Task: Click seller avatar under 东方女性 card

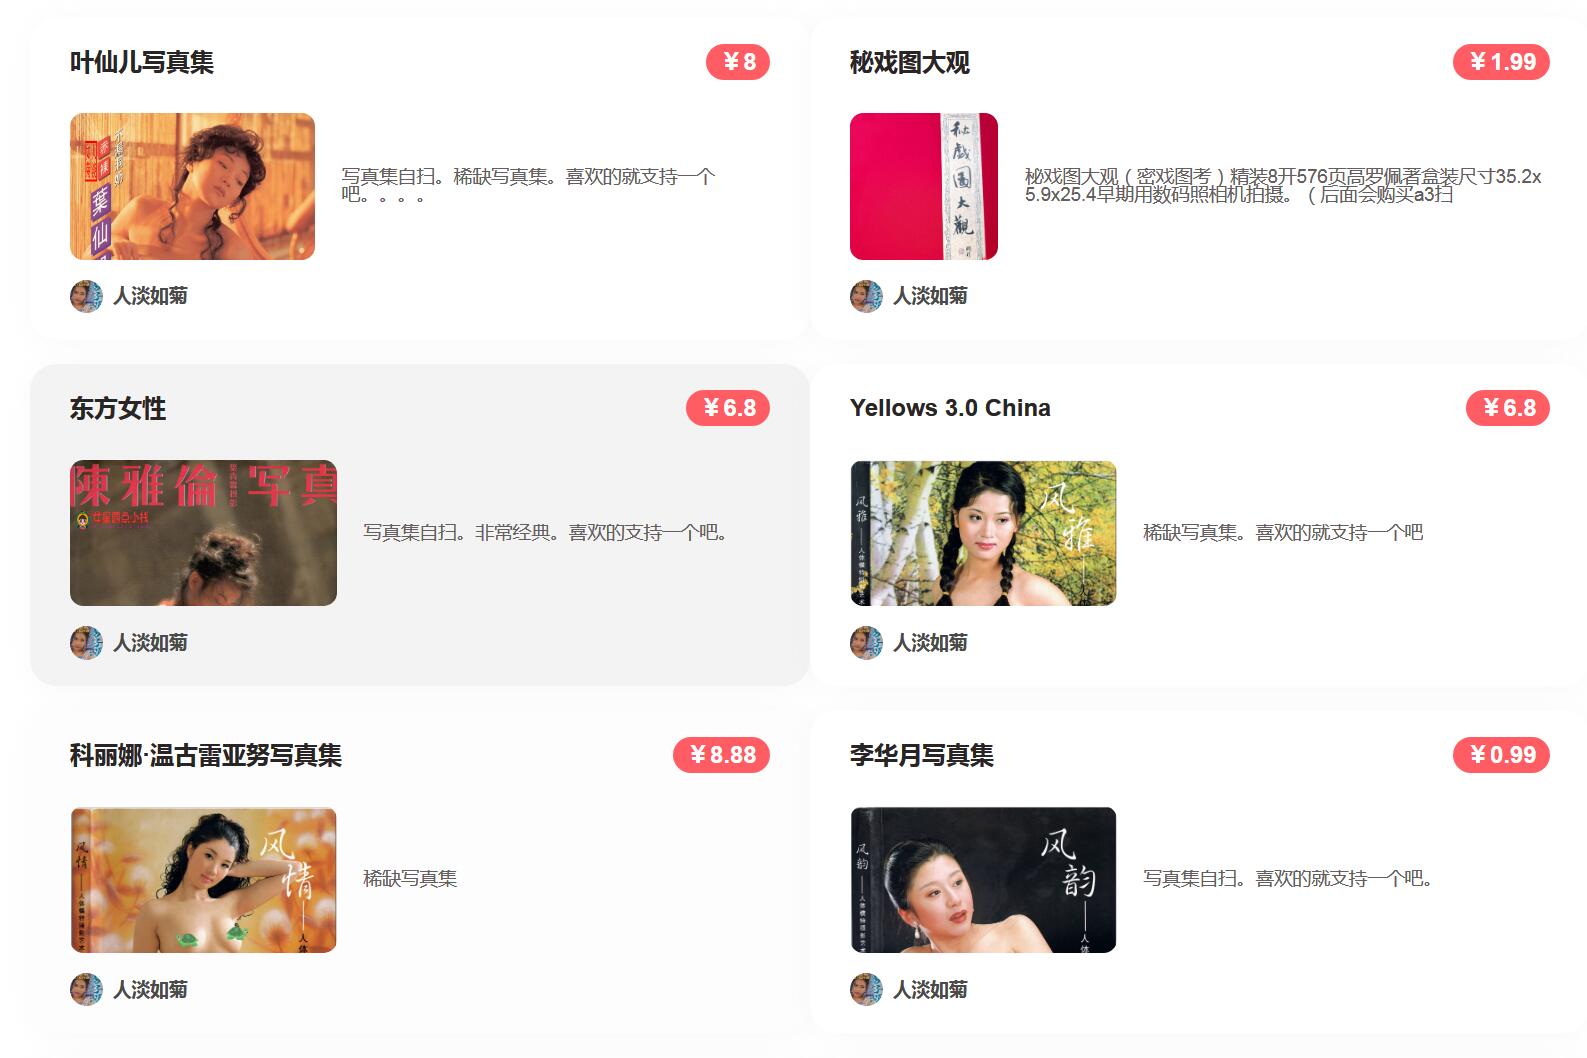Action: click(x=86, y=643)
